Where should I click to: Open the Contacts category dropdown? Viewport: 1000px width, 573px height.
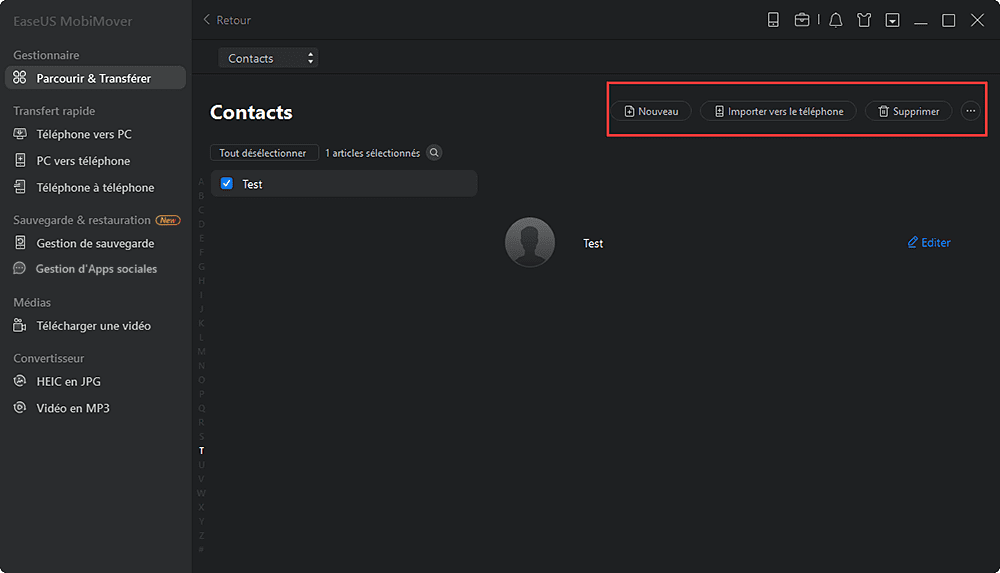click(x=268, y=58)
